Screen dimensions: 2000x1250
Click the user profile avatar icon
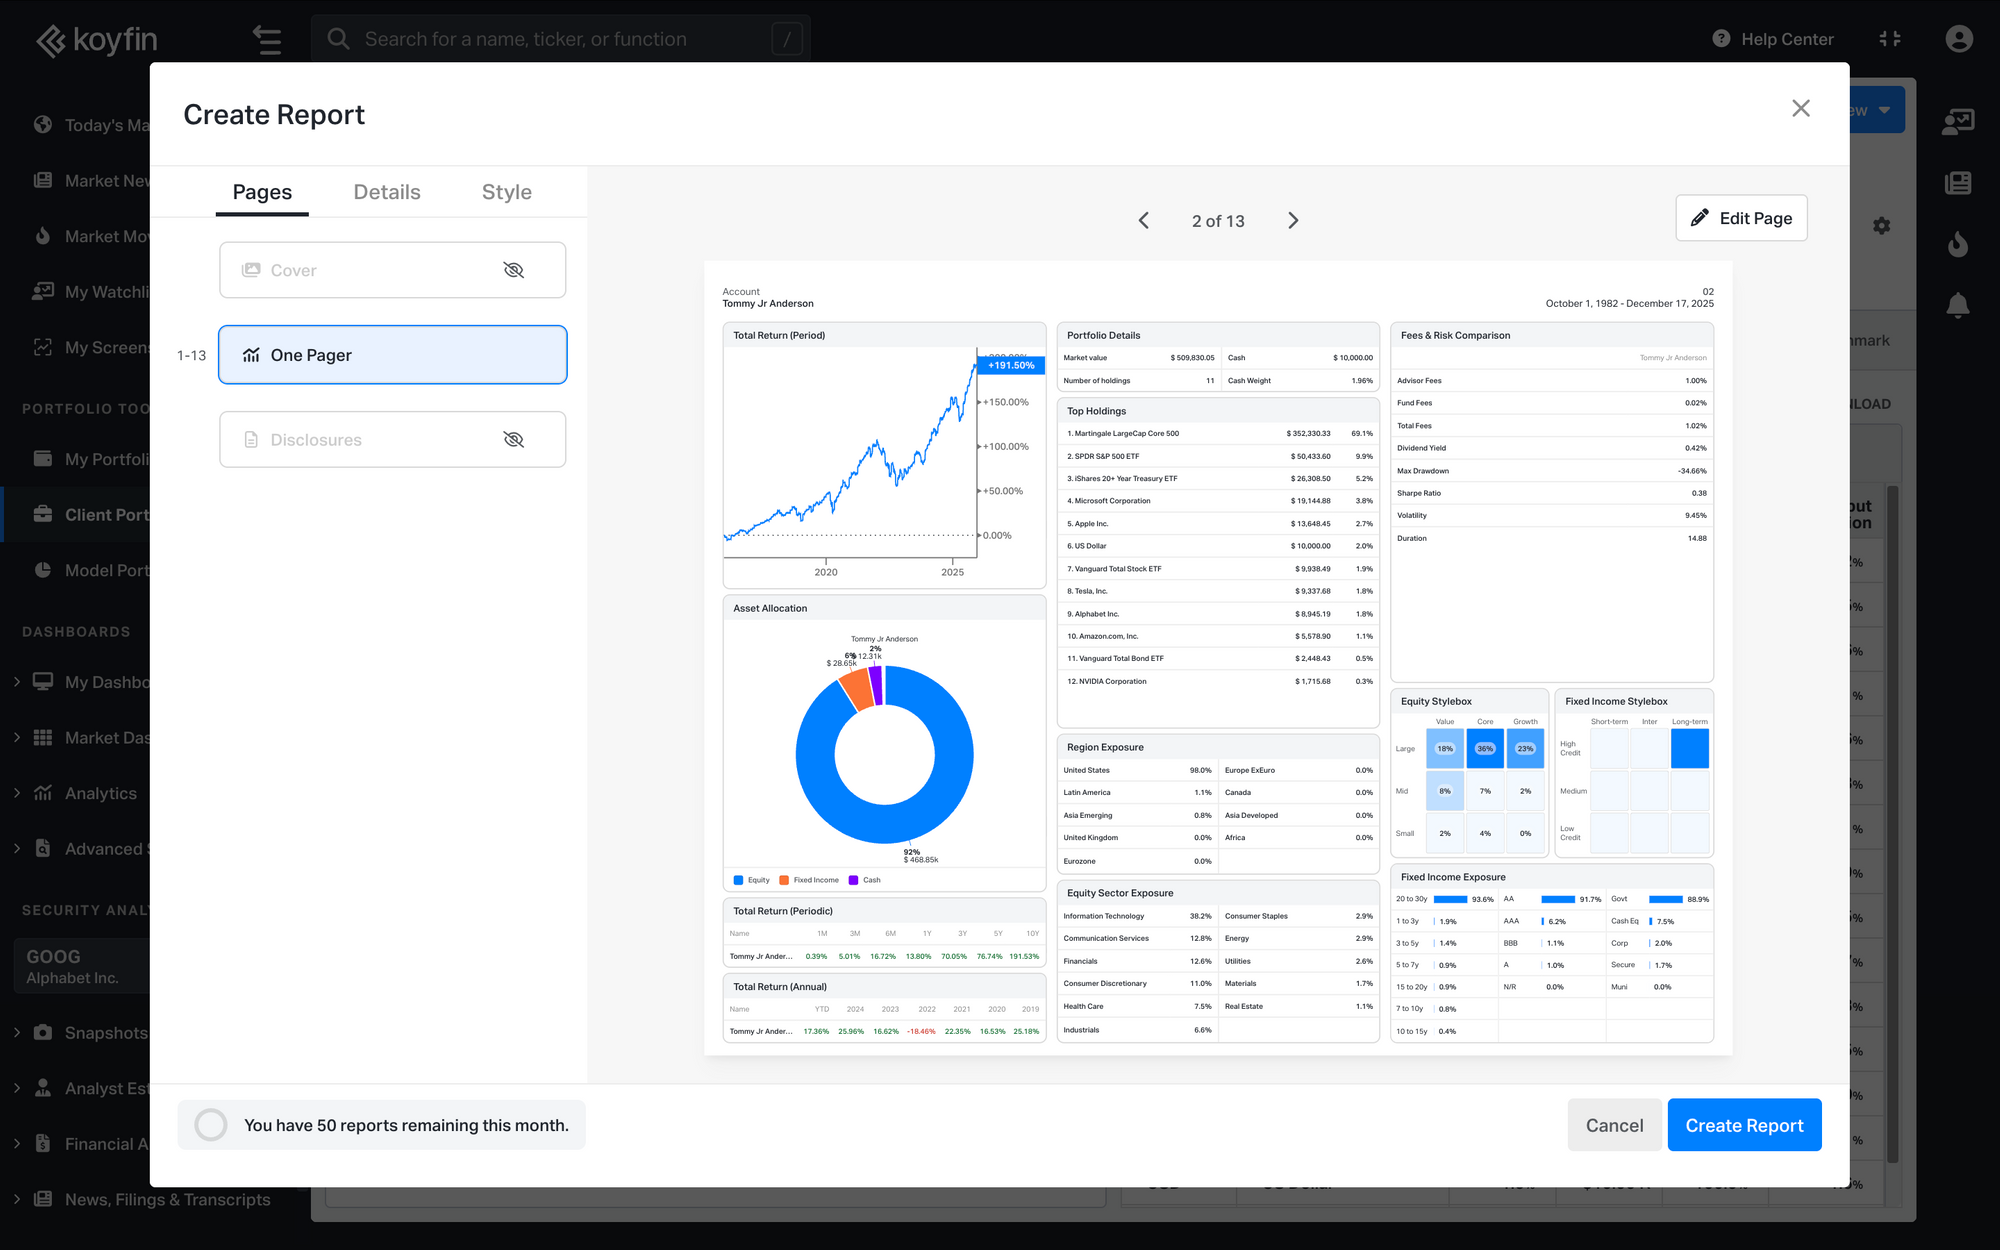(x=1959, y=39)
